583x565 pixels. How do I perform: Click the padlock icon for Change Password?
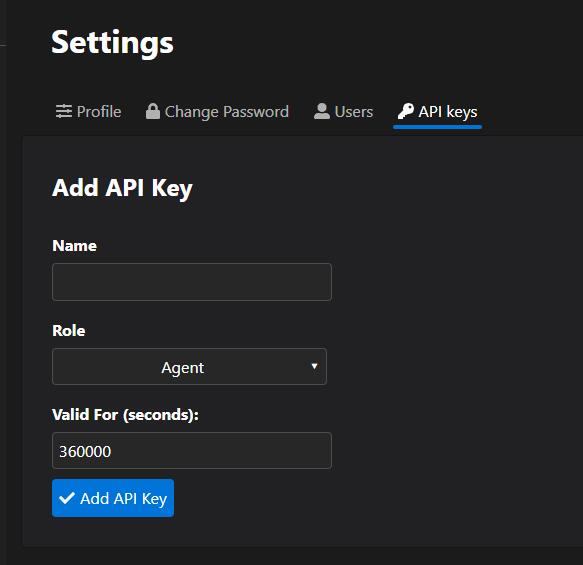tap(152, 111)
